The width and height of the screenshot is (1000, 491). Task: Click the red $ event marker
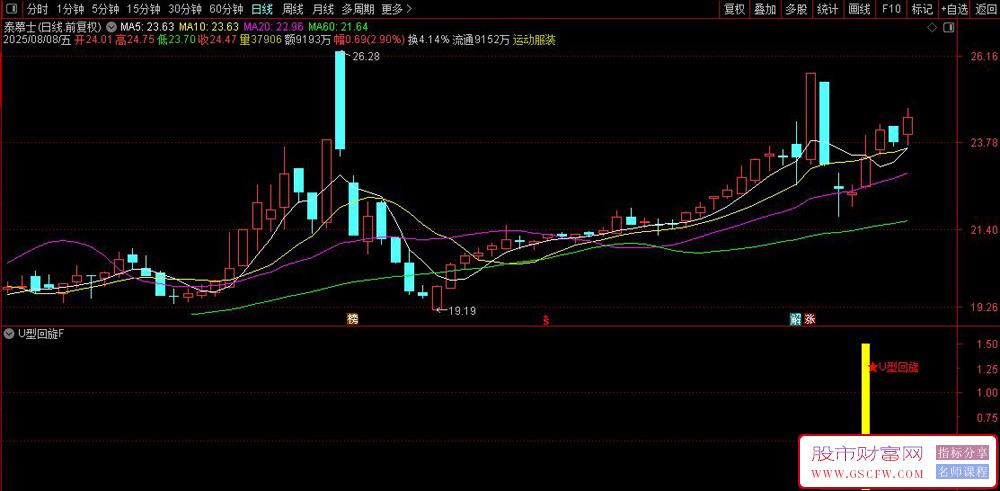tap(546, 319)
